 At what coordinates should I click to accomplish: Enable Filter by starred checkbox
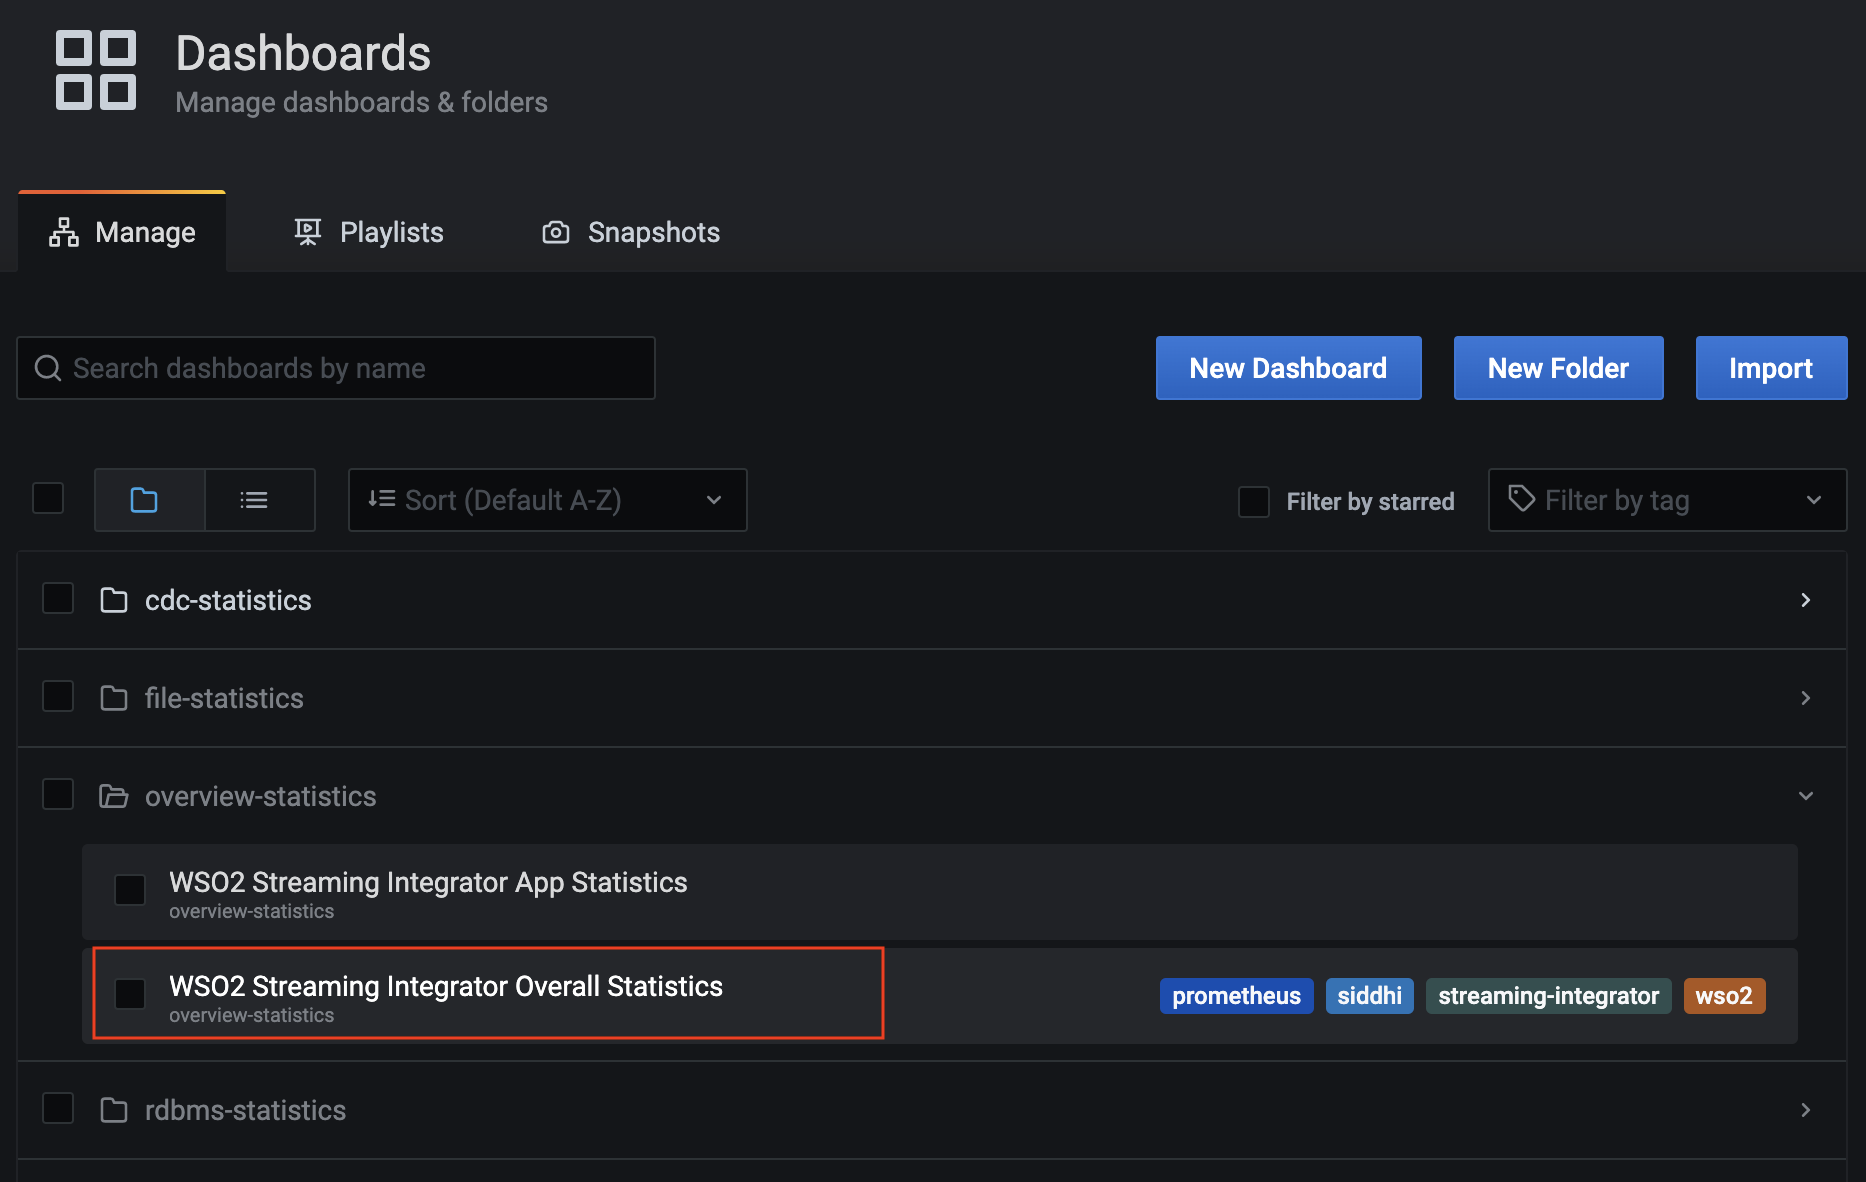click(x=1254, y=501)
